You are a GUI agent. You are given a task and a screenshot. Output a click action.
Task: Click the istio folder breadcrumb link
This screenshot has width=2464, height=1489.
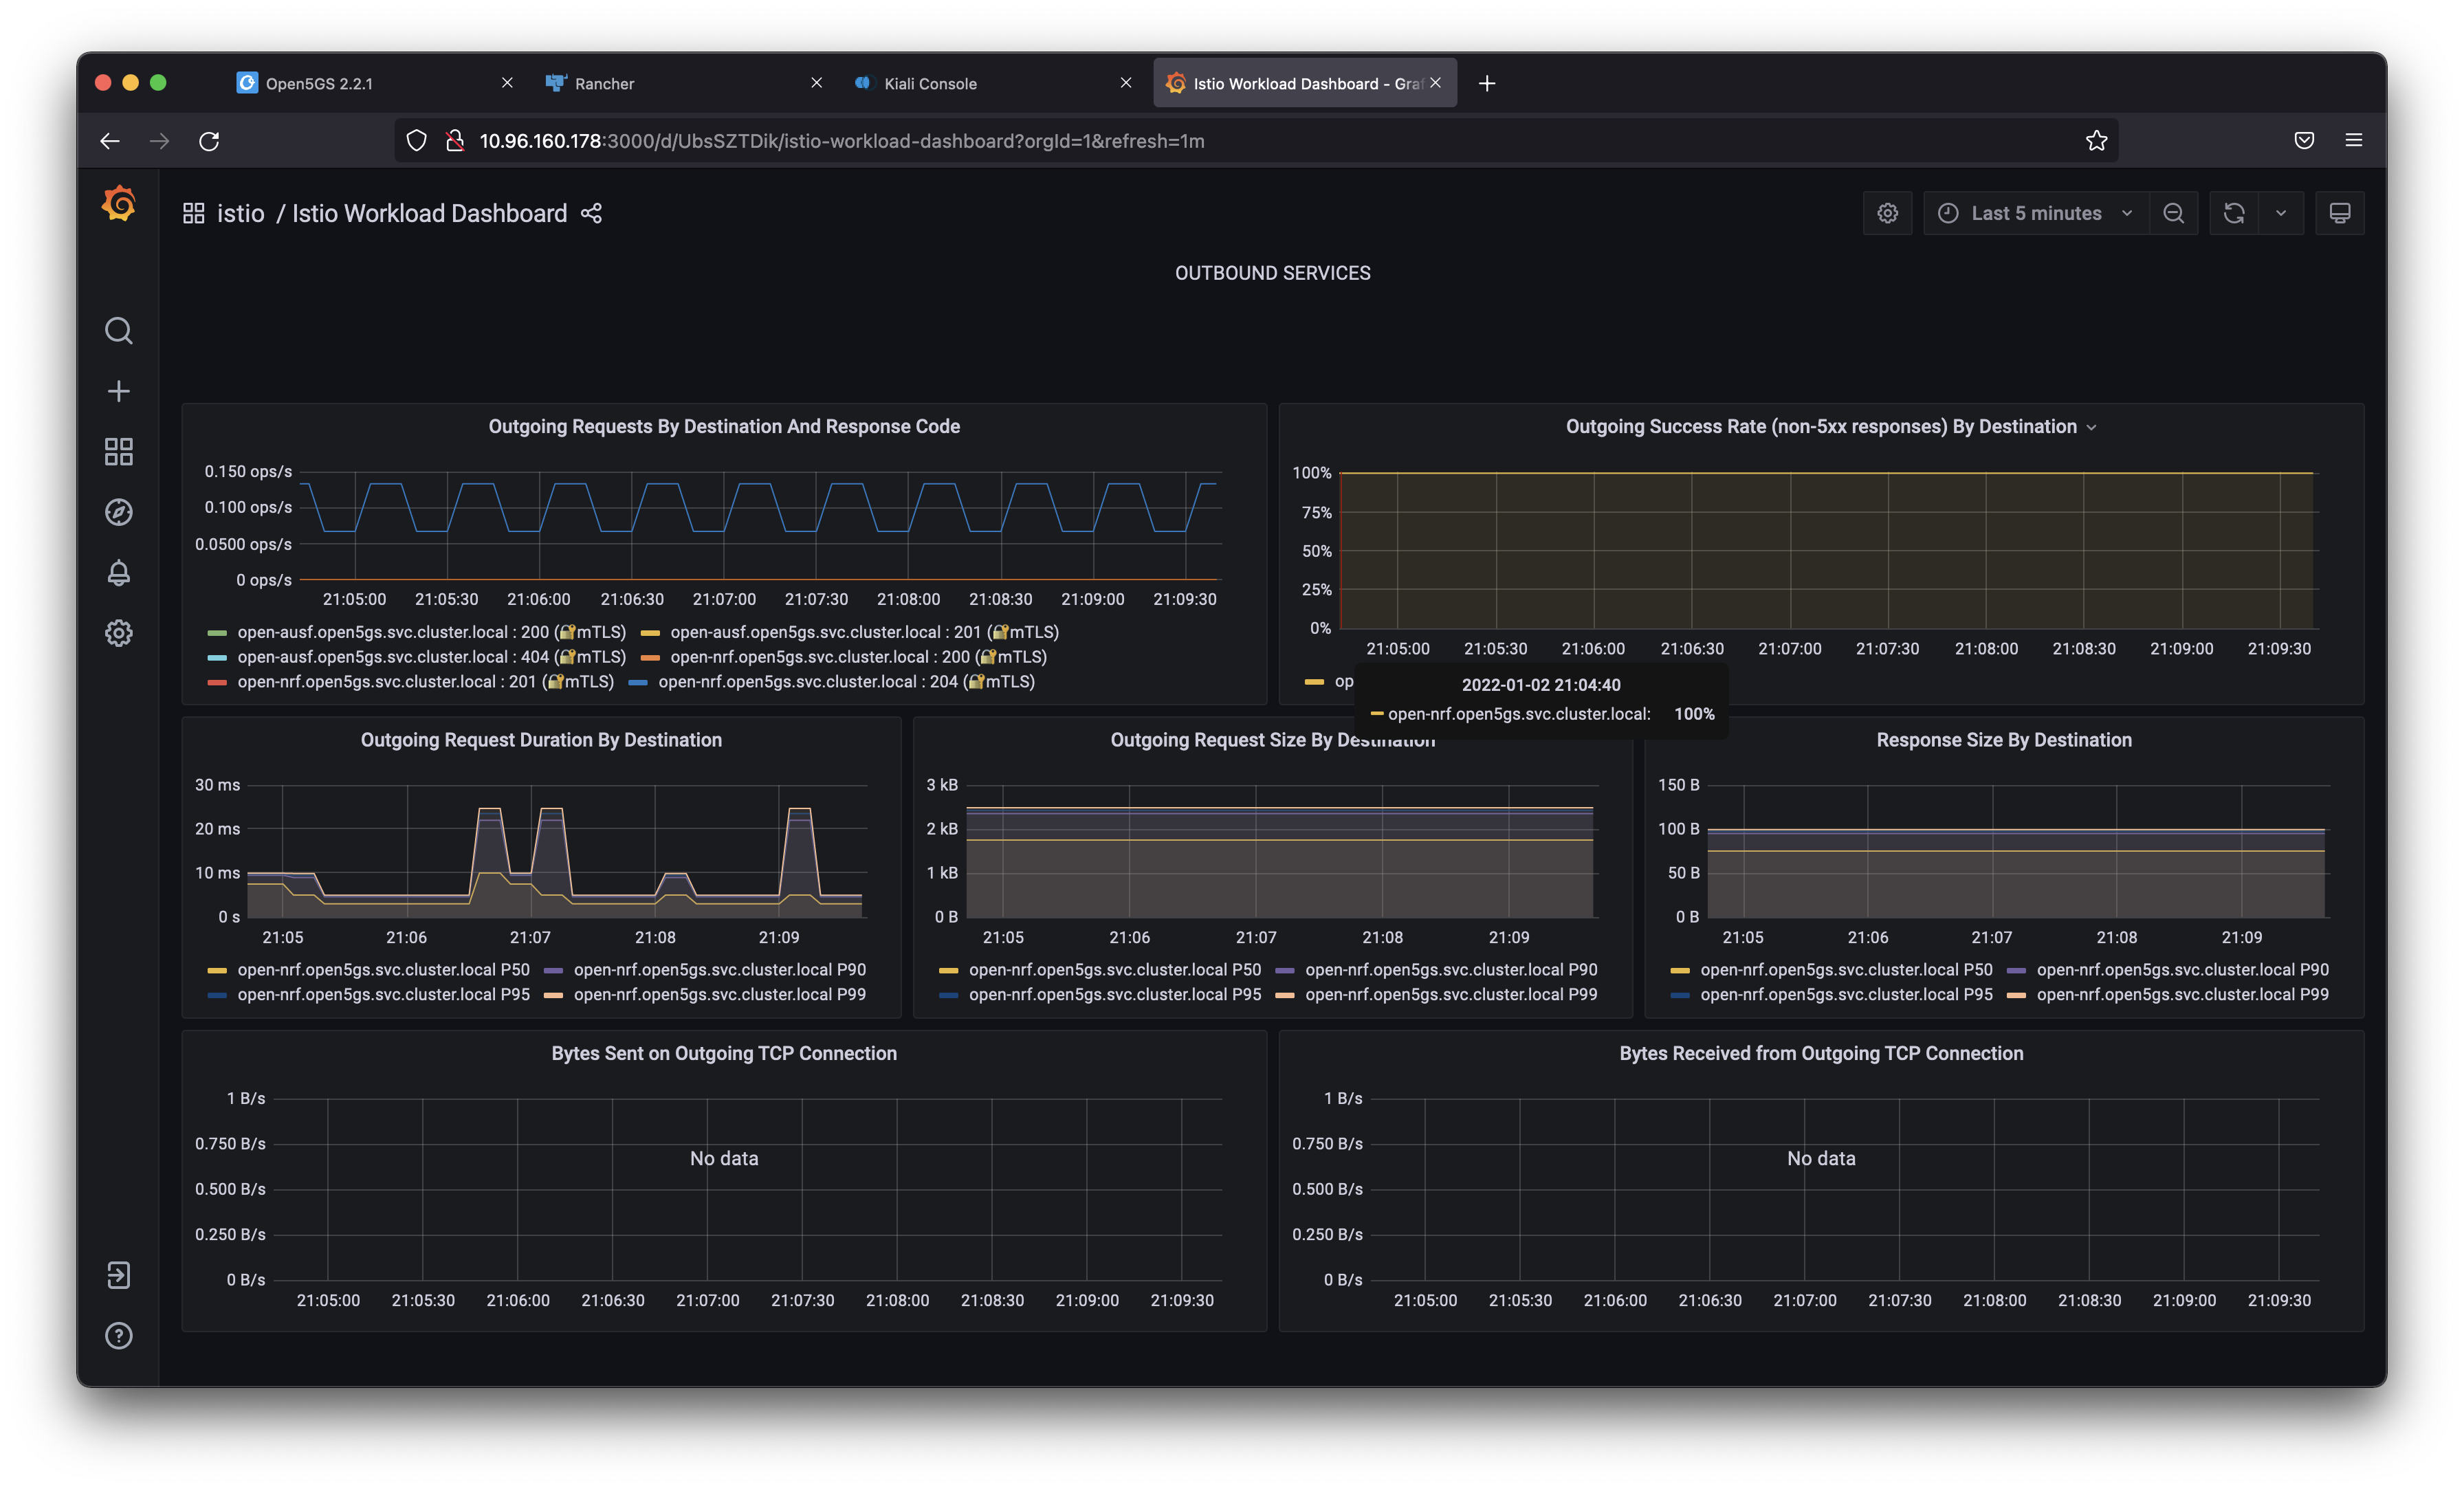click(241, 213)
